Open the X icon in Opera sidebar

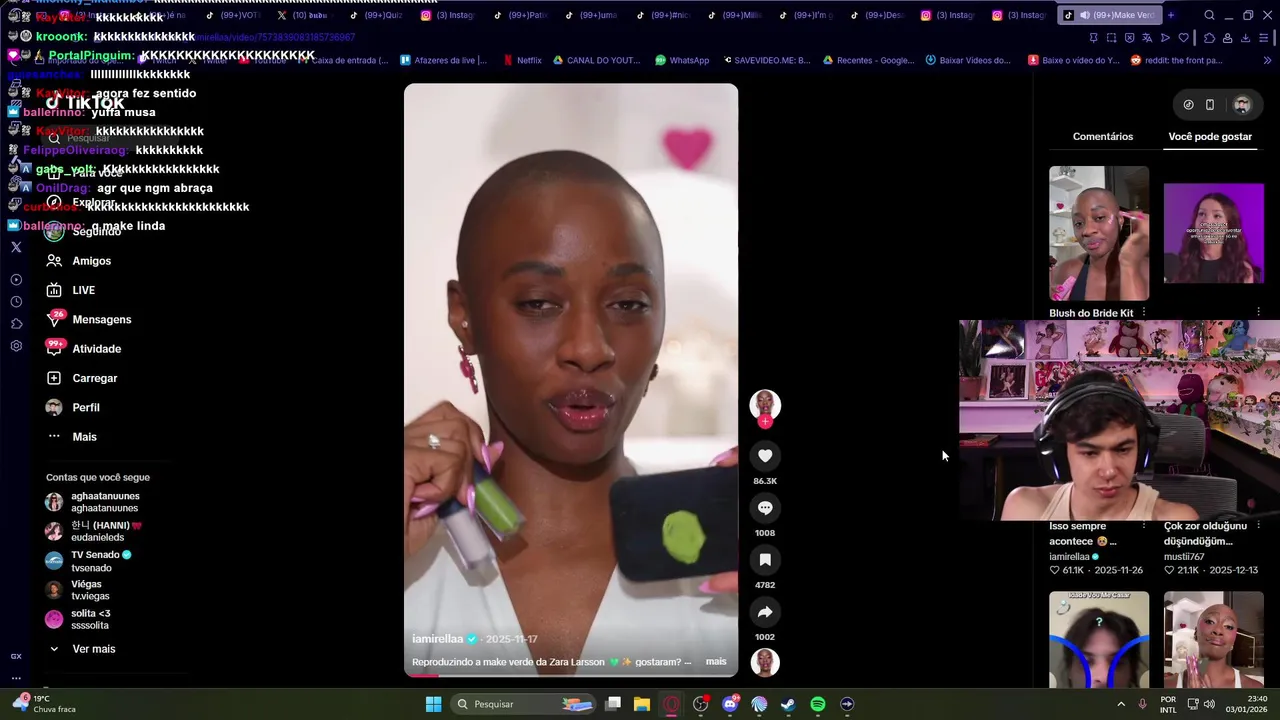pos(16,247)
